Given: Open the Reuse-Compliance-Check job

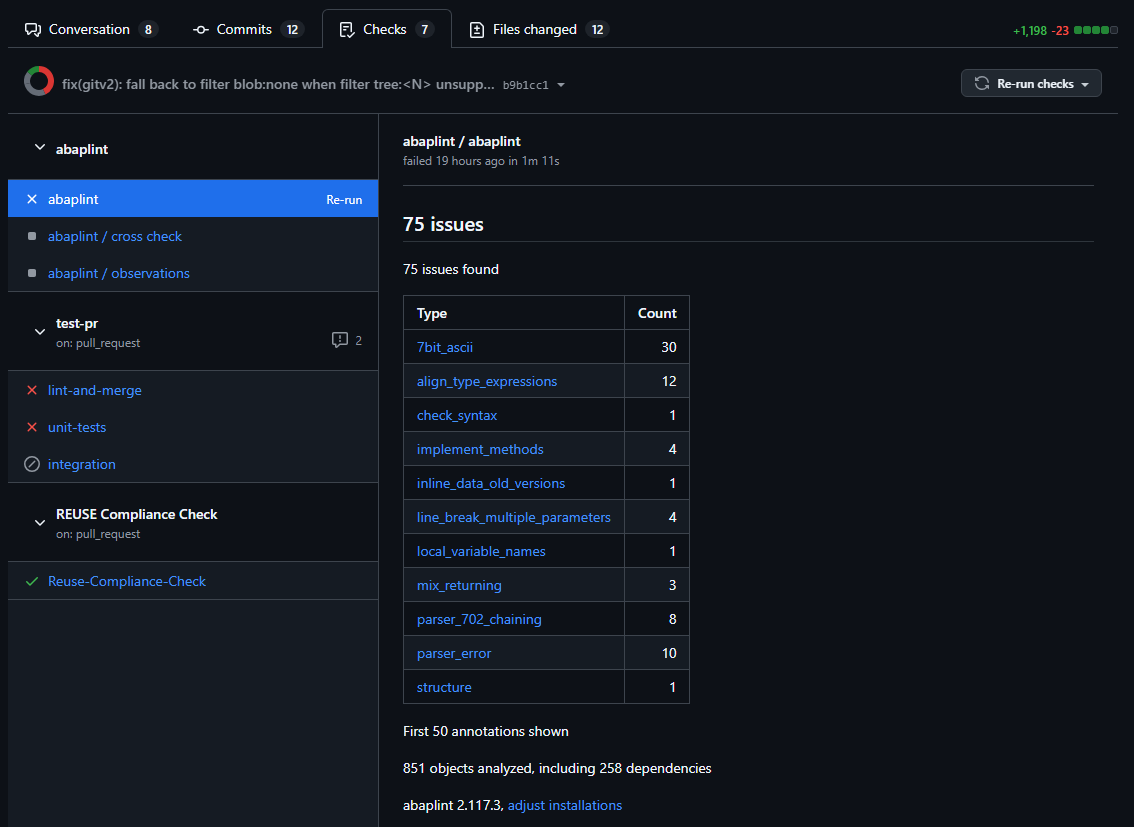Looking at the screenshot, I should pos(127,581).
